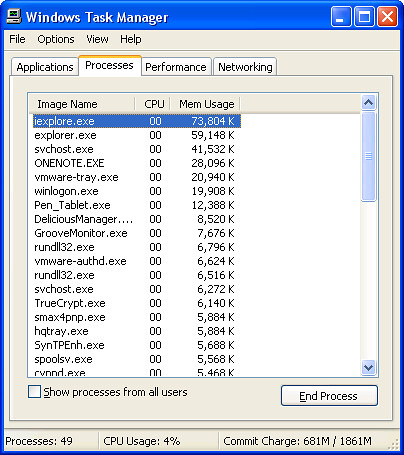The width and height of the screenshot is (404, 455).
Task: Open the Options menu
Action: coord(56,39)
